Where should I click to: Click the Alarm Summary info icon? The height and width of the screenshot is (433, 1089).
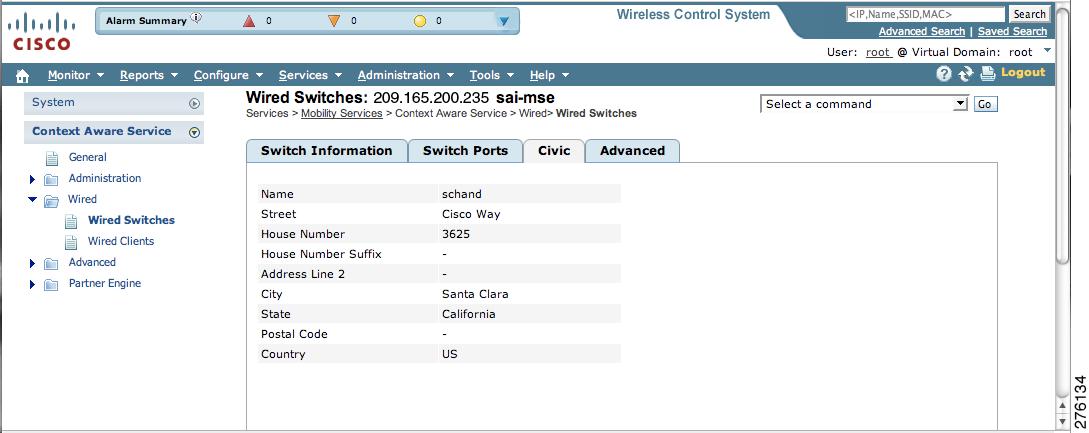197,18
